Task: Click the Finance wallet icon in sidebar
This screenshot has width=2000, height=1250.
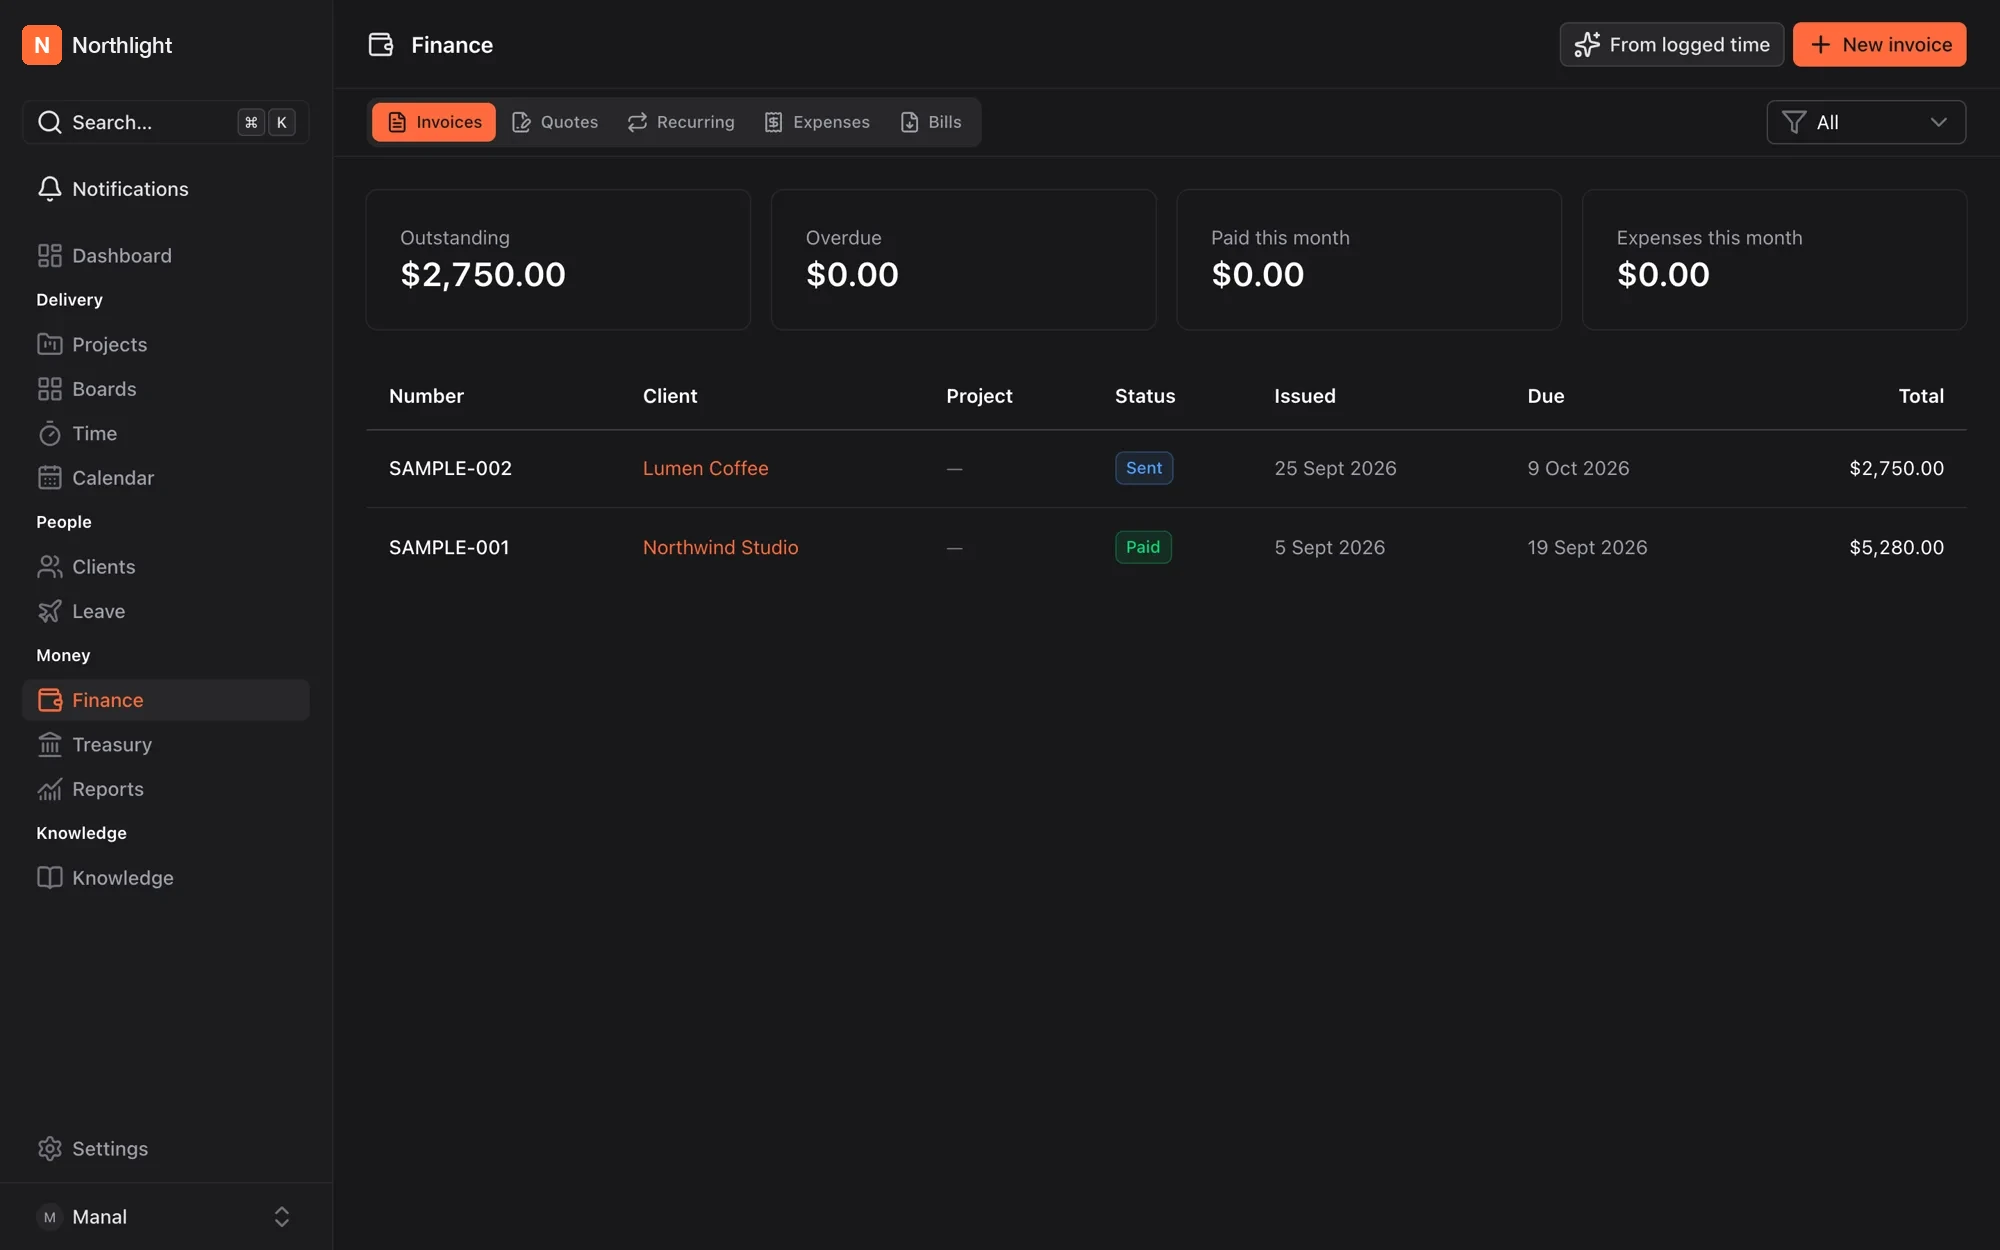Action: [50, 700]
